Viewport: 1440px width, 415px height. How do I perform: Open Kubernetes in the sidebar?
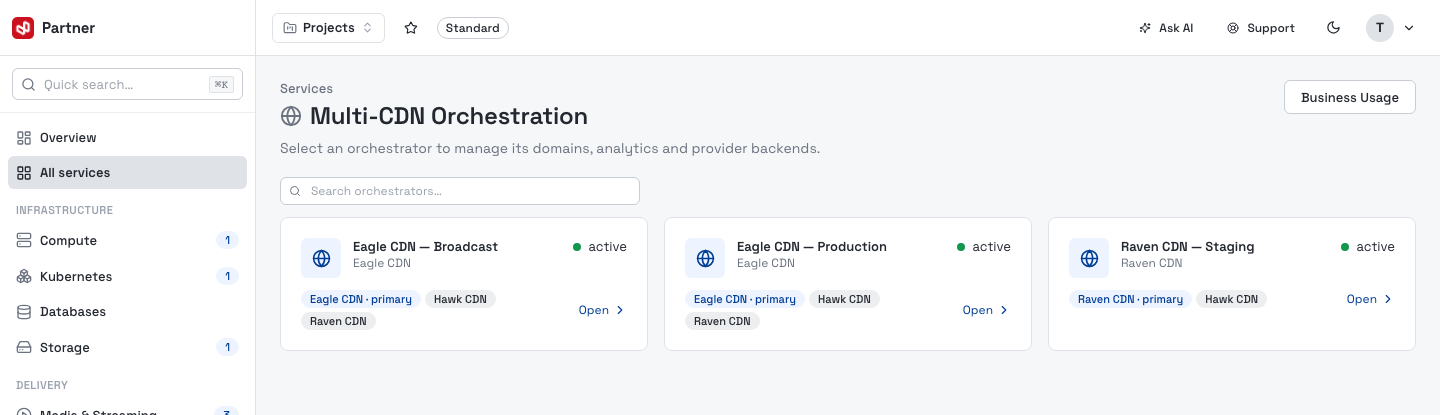click(127, 276)
